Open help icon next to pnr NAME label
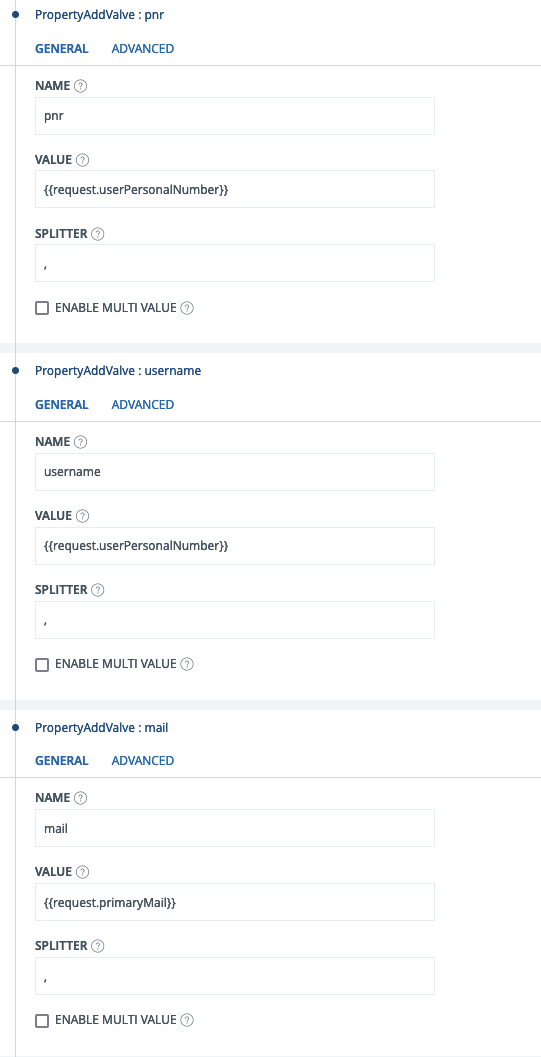Image resolution: width=541 pixels, height=1057 pixels. 81,86
